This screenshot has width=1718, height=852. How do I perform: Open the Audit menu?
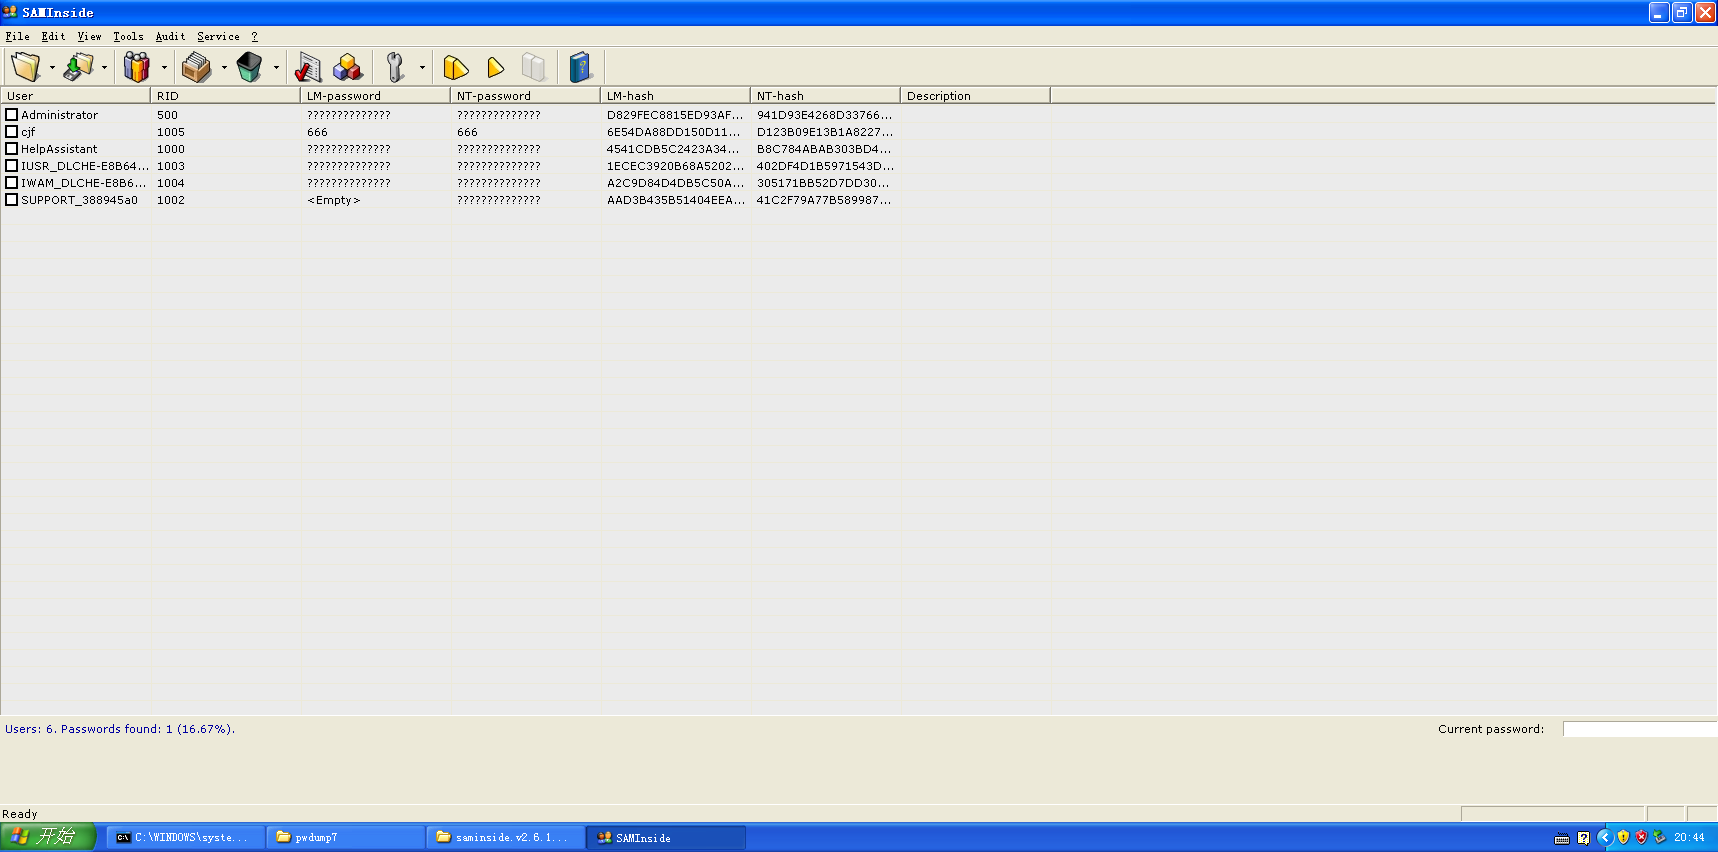[170, 36]
